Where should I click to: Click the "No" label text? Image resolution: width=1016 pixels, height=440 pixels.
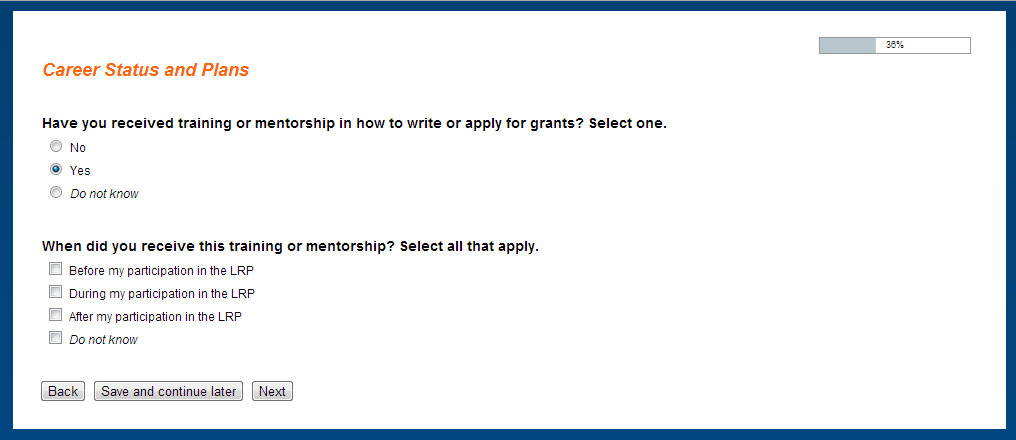coord(78,148)
